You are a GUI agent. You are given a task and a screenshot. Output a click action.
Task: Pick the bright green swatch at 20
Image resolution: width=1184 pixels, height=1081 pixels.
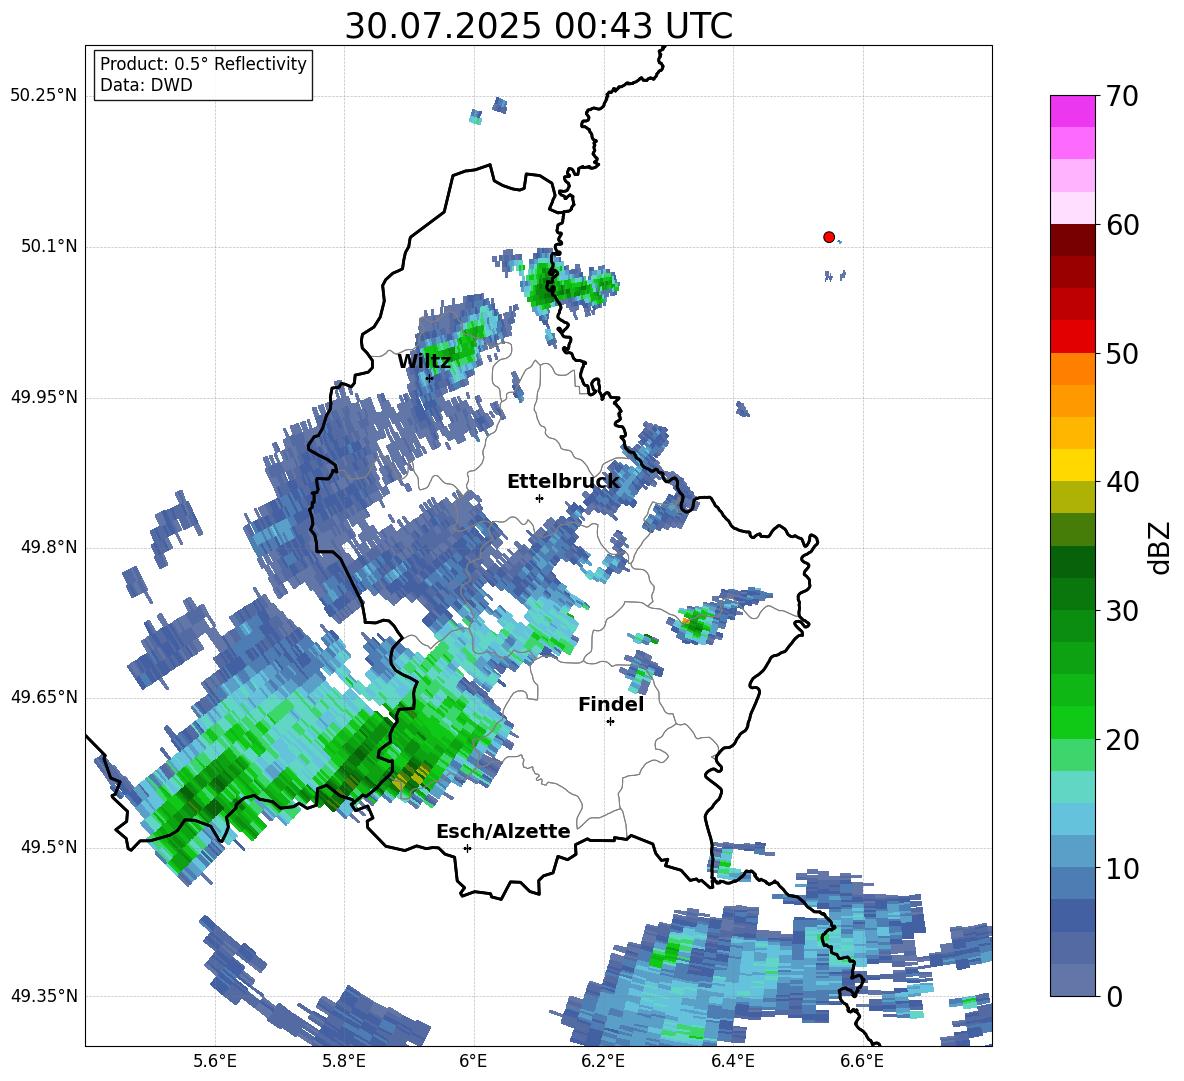coord(1072,722)
